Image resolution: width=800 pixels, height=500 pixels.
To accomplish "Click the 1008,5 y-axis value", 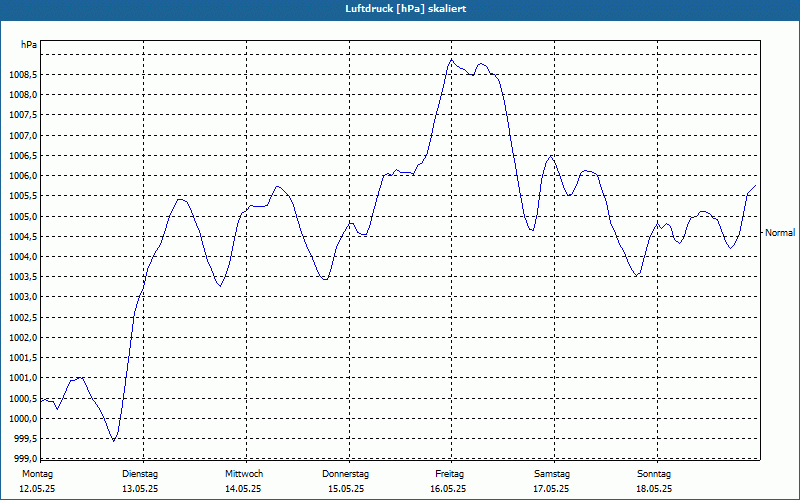I will (x=23, y=75).
